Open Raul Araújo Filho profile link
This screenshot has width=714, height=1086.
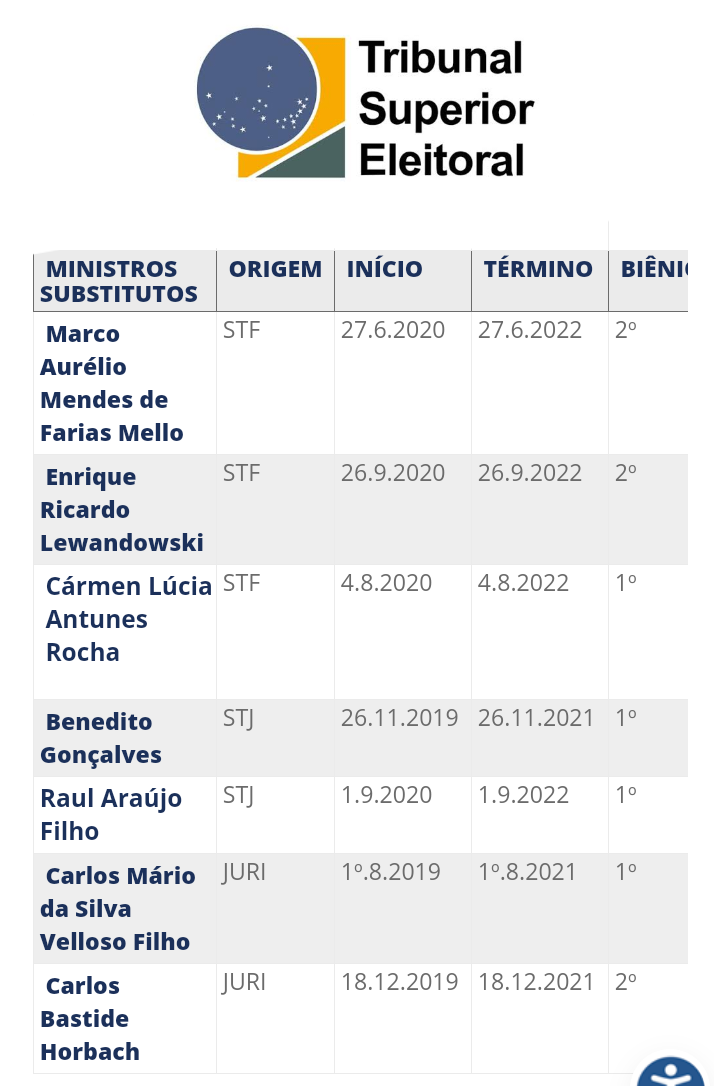[x=111, y=814]
